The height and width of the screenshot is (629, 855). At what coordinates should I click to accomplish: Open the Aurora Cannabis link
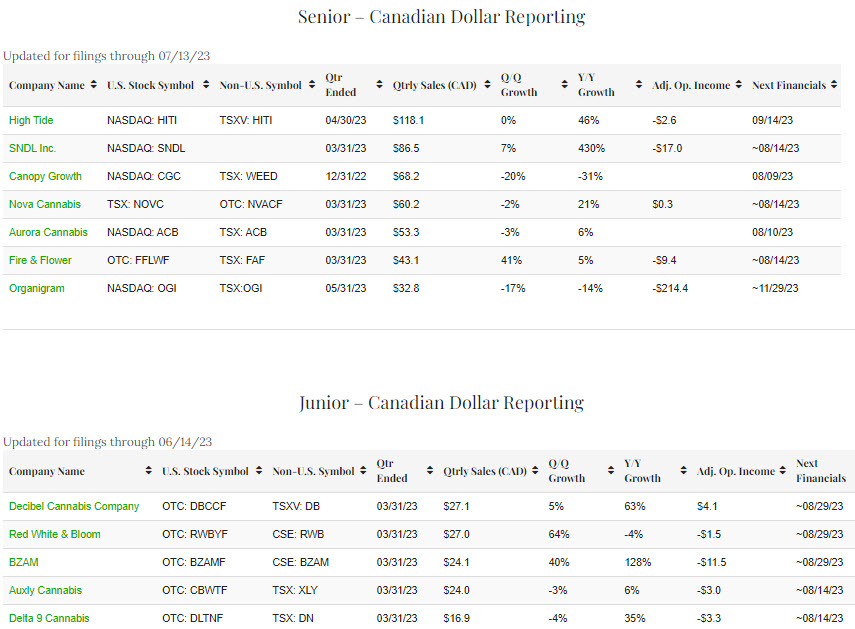[x=48, y=232]
